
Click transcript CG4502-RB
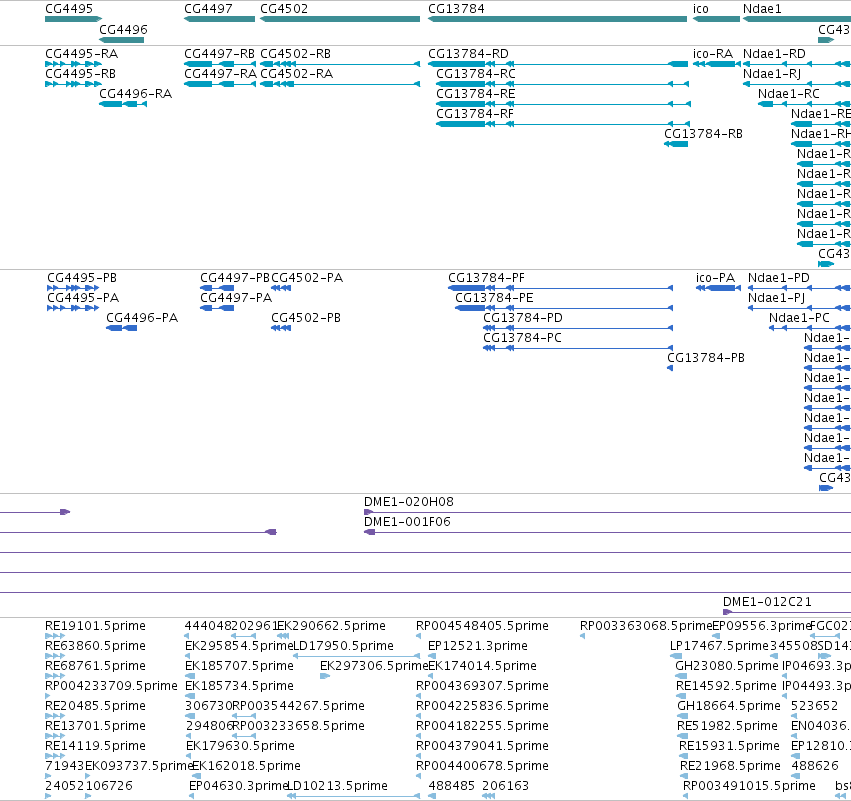point(296,54)
